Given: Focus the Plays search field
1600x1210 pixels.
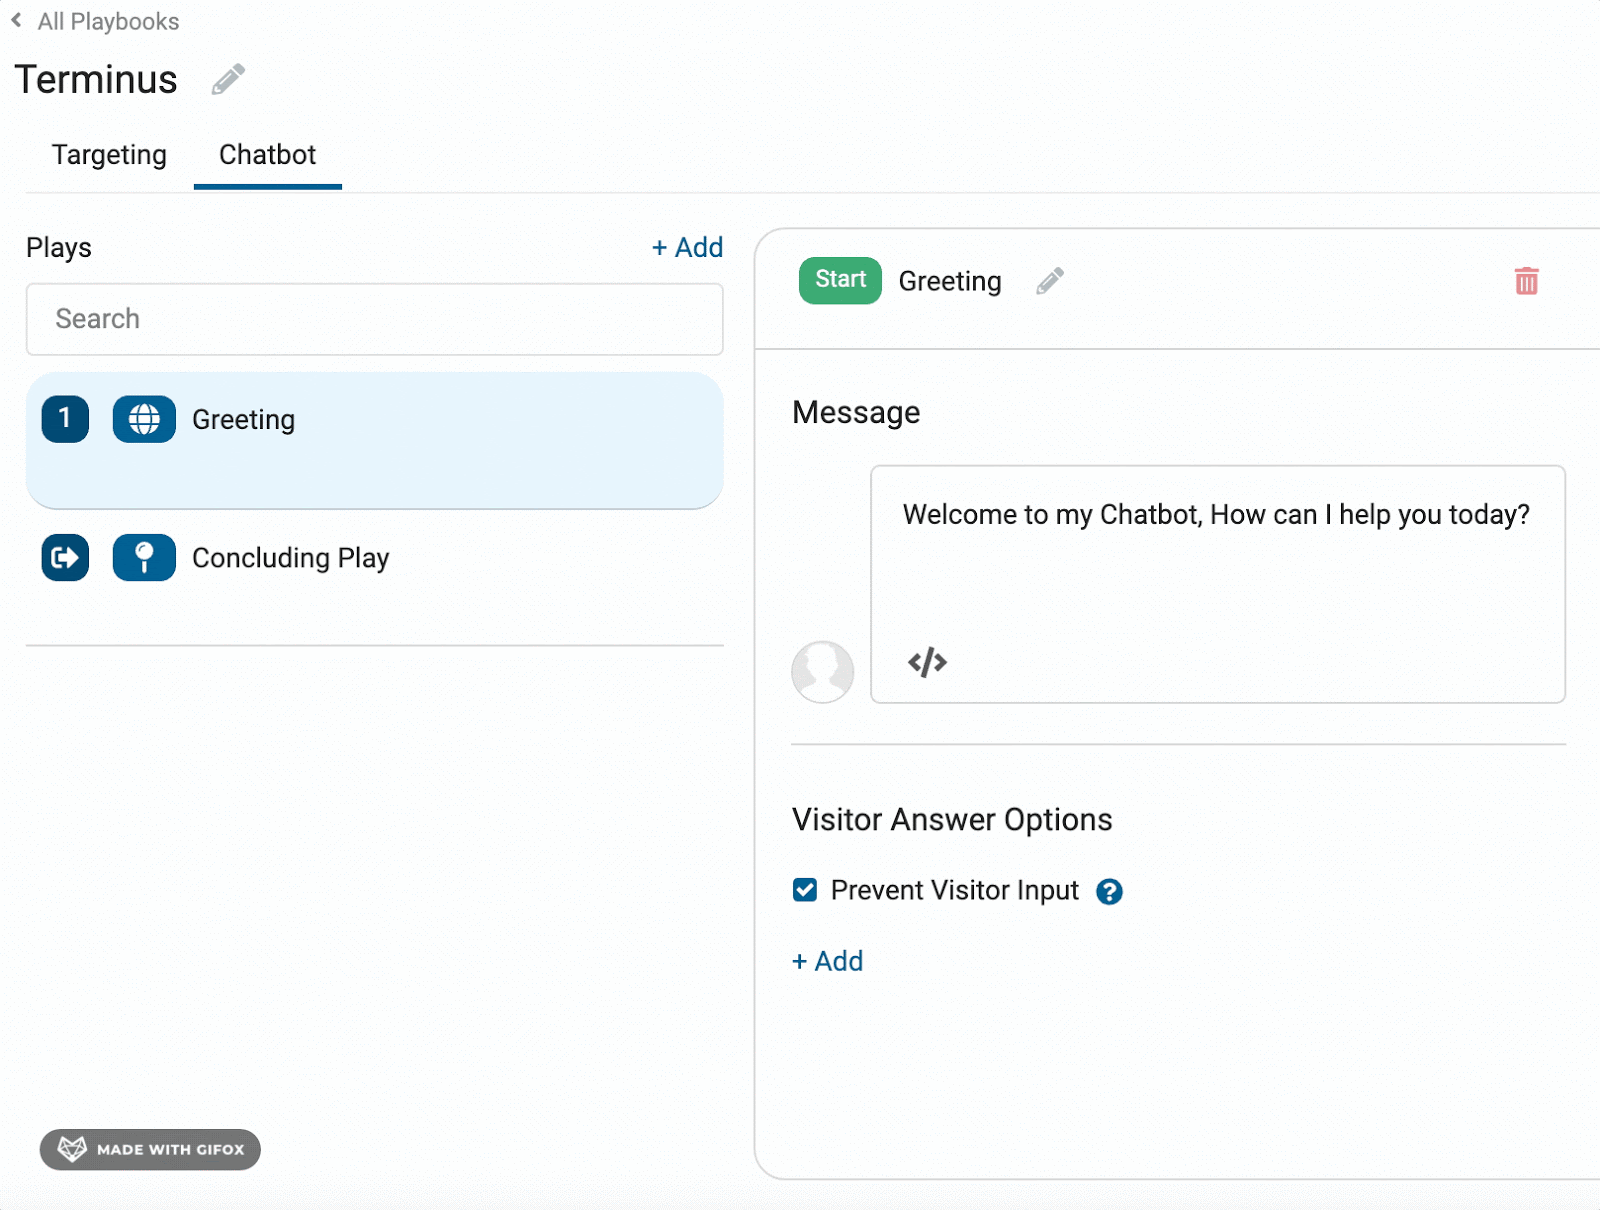Looking at the screenshot, I should coord(374,319).
